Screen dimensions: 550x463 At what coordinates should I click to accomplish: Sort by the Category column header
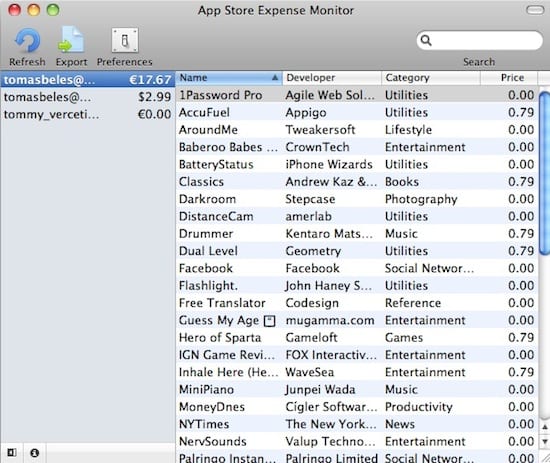(x=431, y=78)
